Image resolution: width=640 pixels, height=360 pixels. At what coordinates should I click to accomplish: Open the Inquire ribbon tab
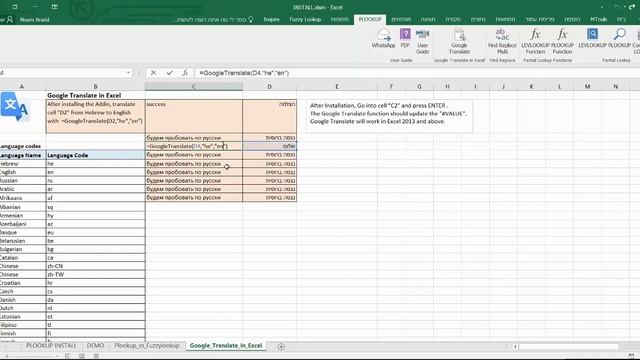[271, 19]
